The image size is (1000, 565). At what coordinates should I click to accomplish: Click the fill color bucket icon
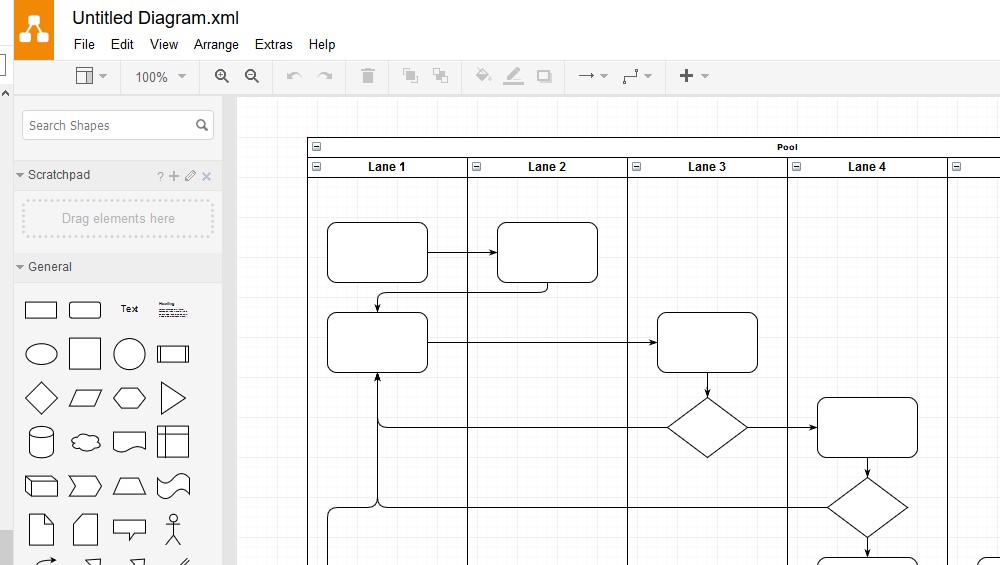pos(483,76)
